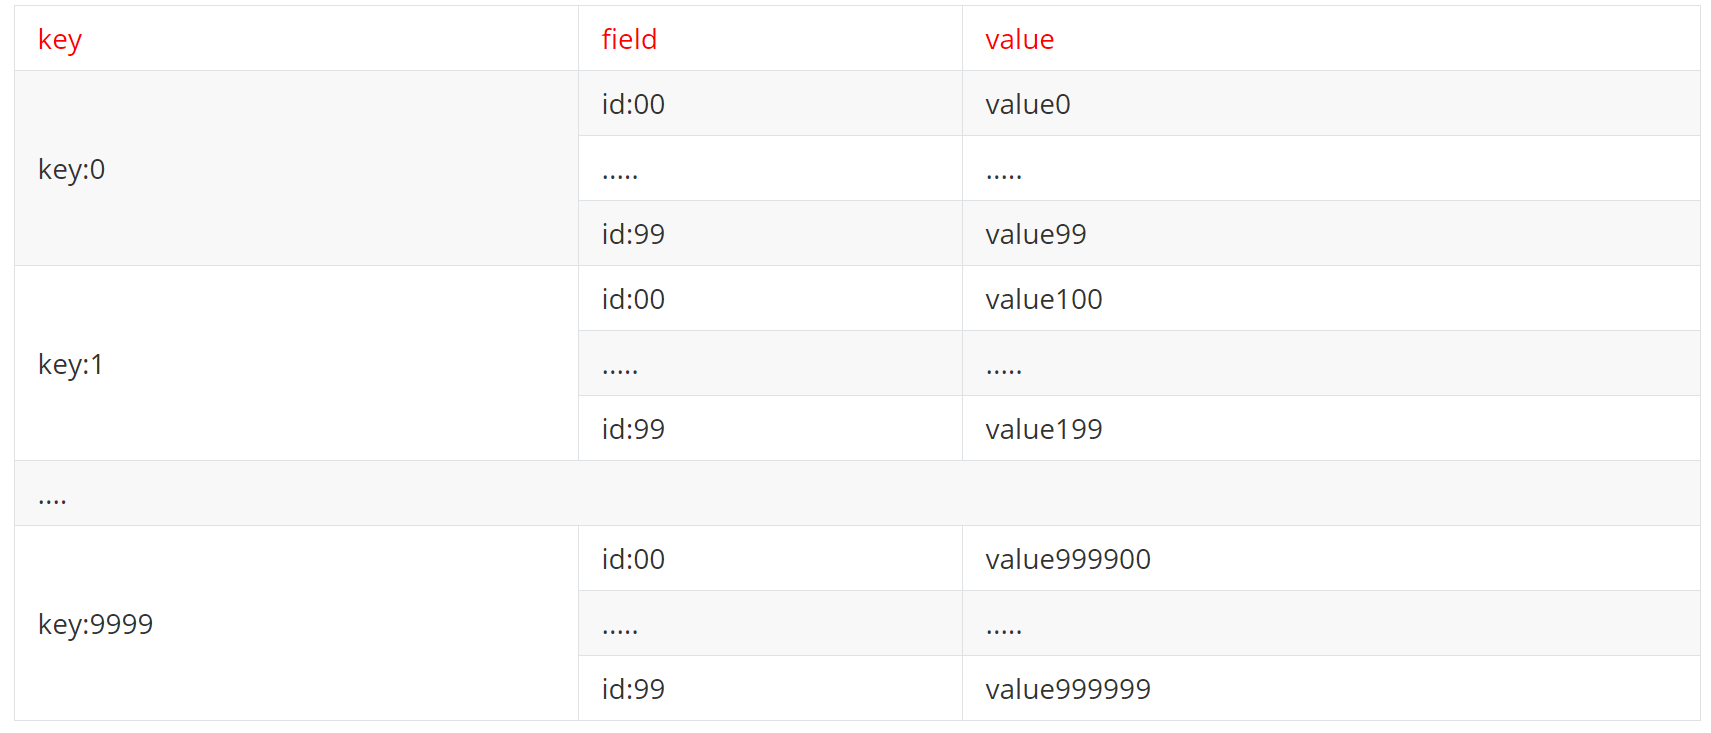Click the full-width ellipsis row above key:9999

click(856, 494)
